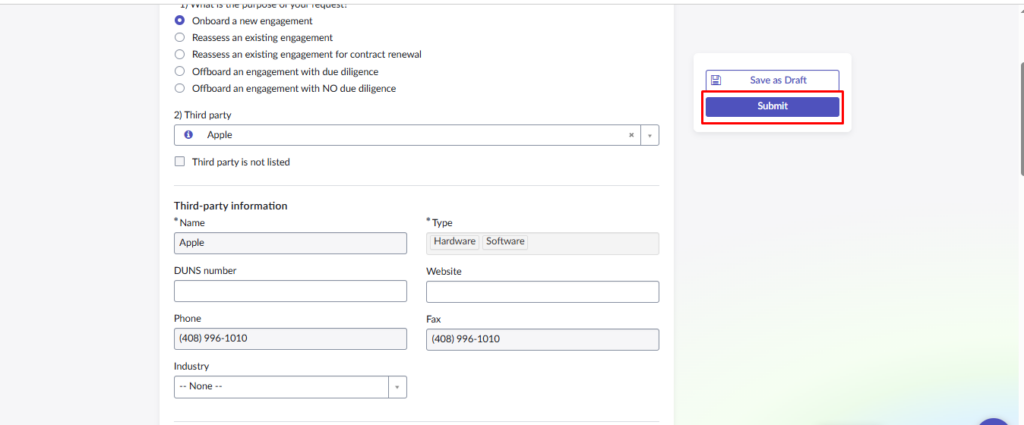This screenshot has height=425, width=1024.
Task: Open the round help widget in bottom corner
Action: (994, 421)
